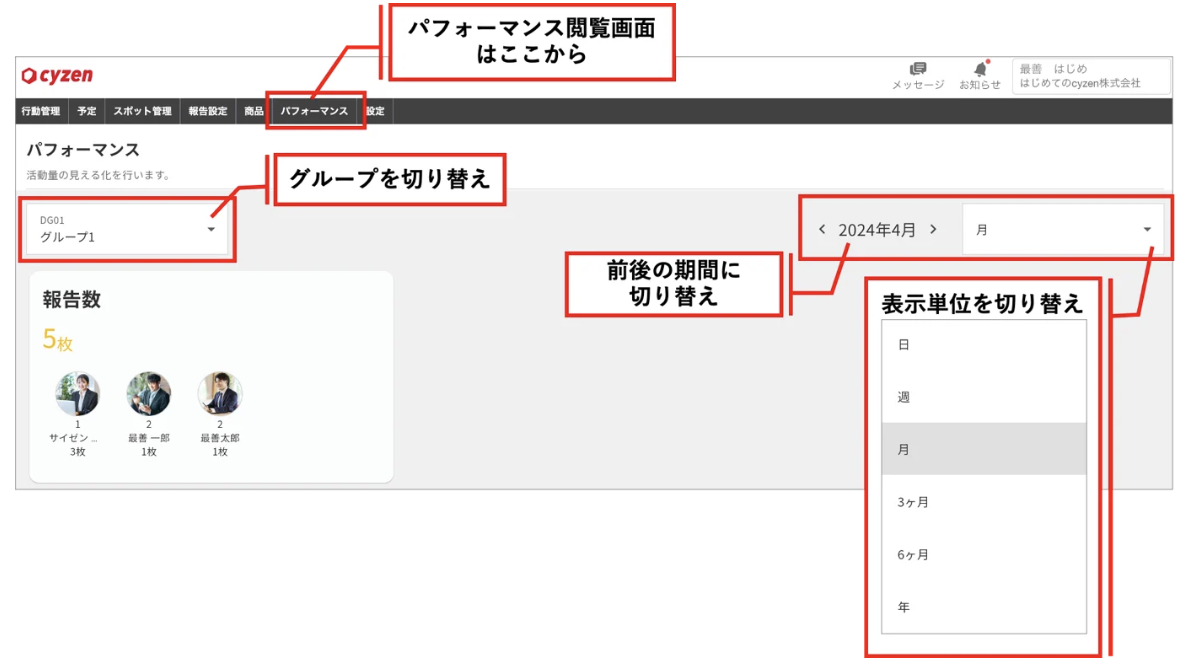Open the 設定 menu
1194x670 pixels.
click(375, 111)
